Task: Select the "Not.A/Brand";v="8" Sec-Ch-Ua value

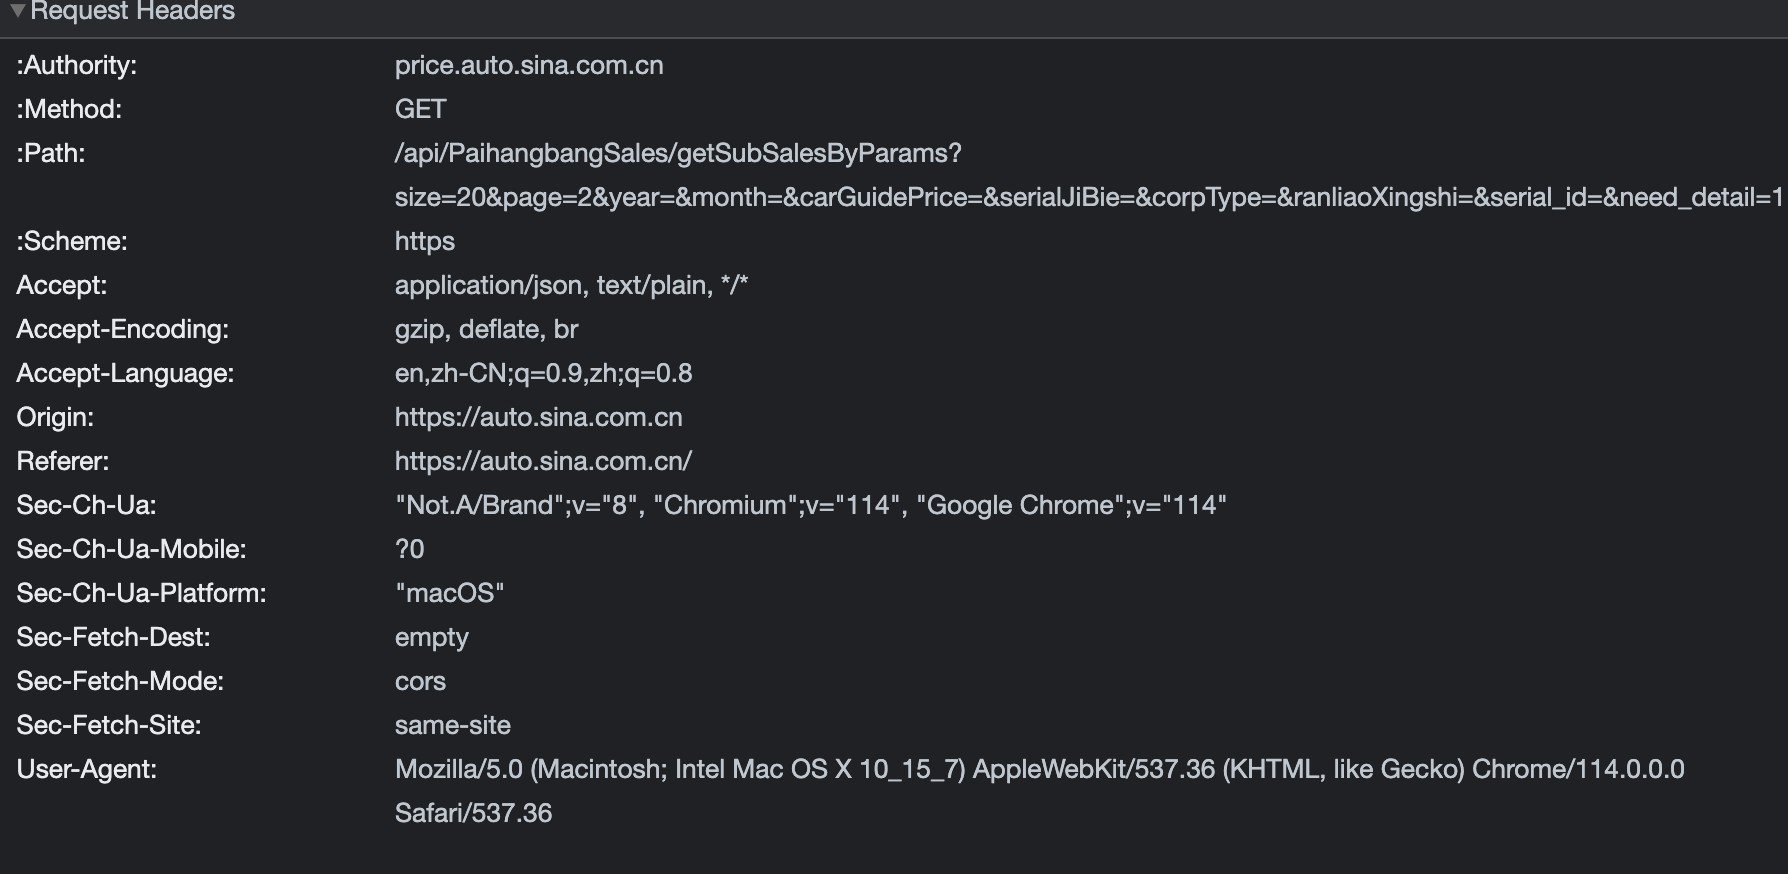Action: 811,505
